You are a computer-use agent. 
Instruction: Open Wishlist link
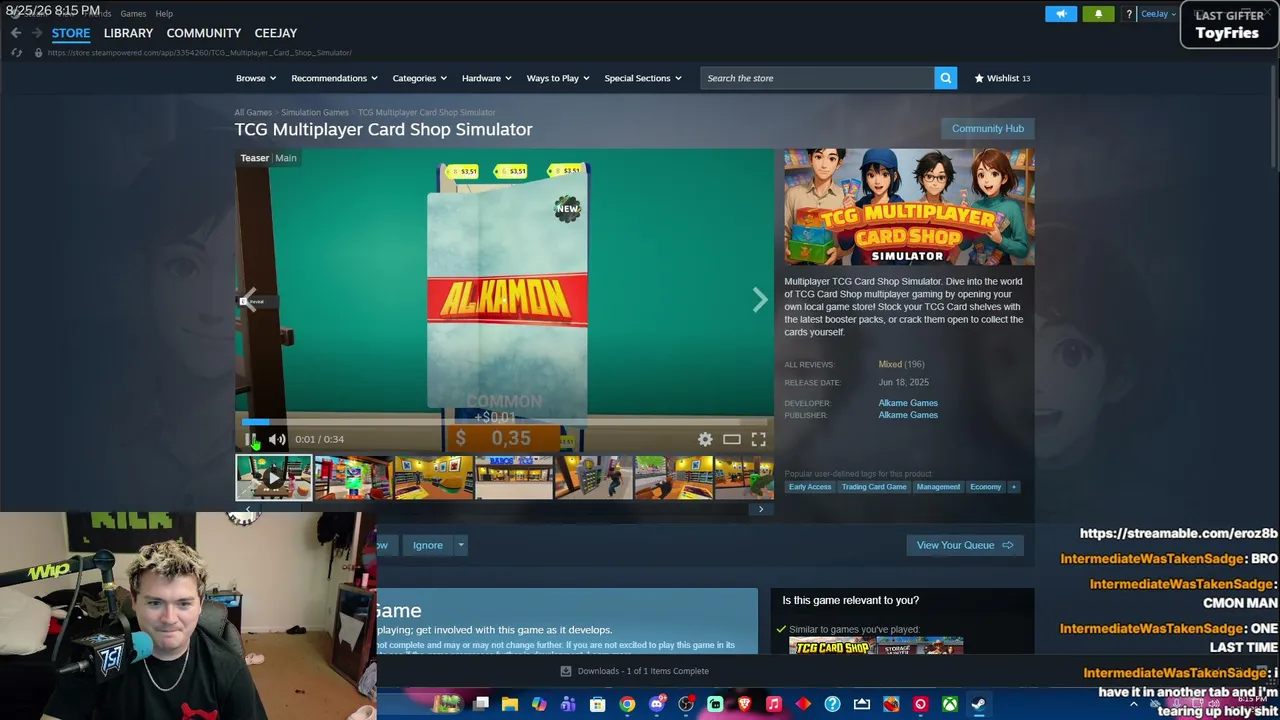pos(1002,78)
